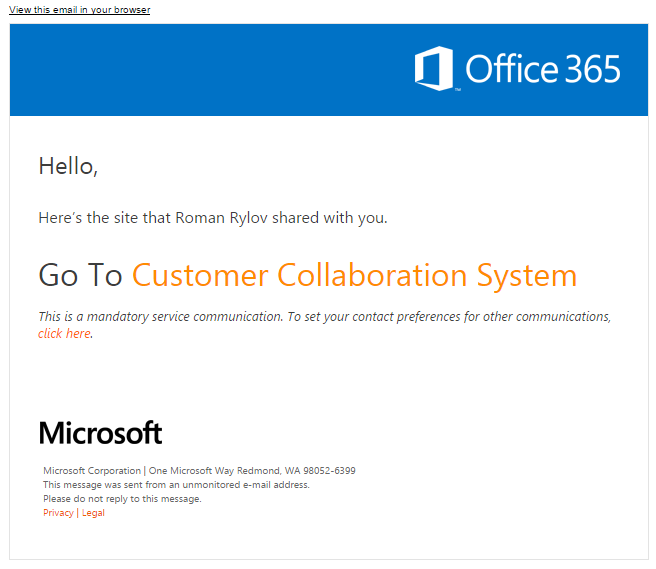656x569 pixels.
Task: Open the Customer Collaboration System link
Action: 354,275
